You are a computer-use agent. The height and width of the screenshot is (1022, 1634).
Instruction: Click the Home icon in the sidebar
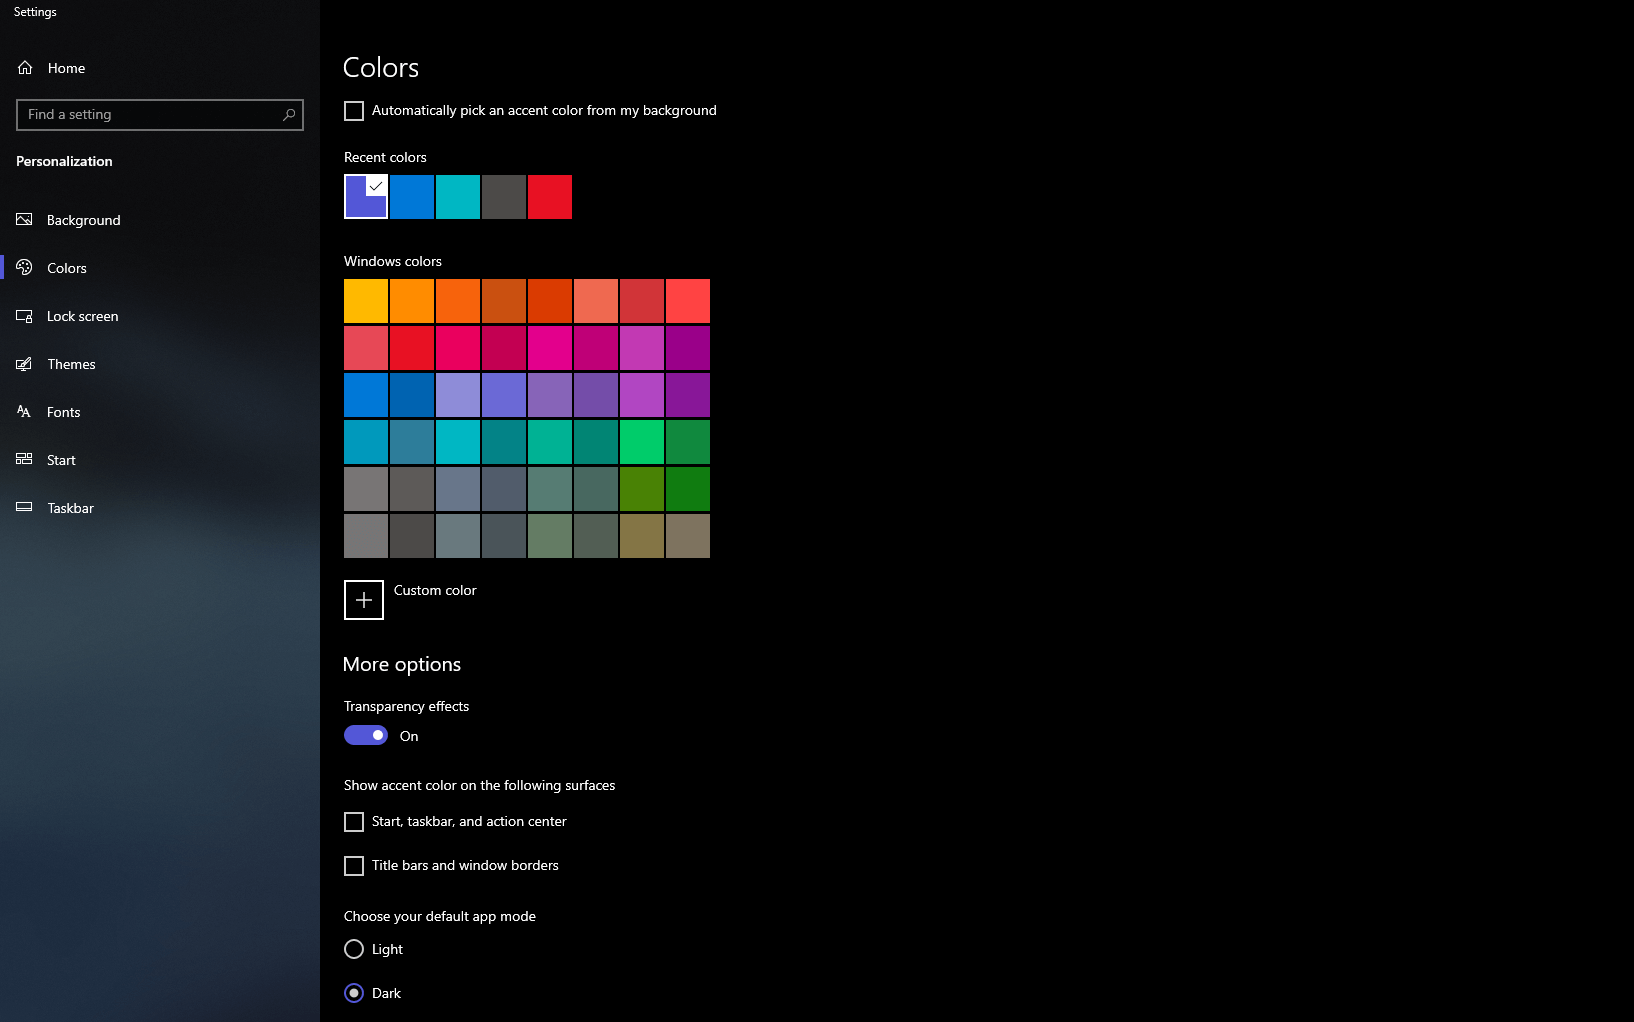coord(25,67)
